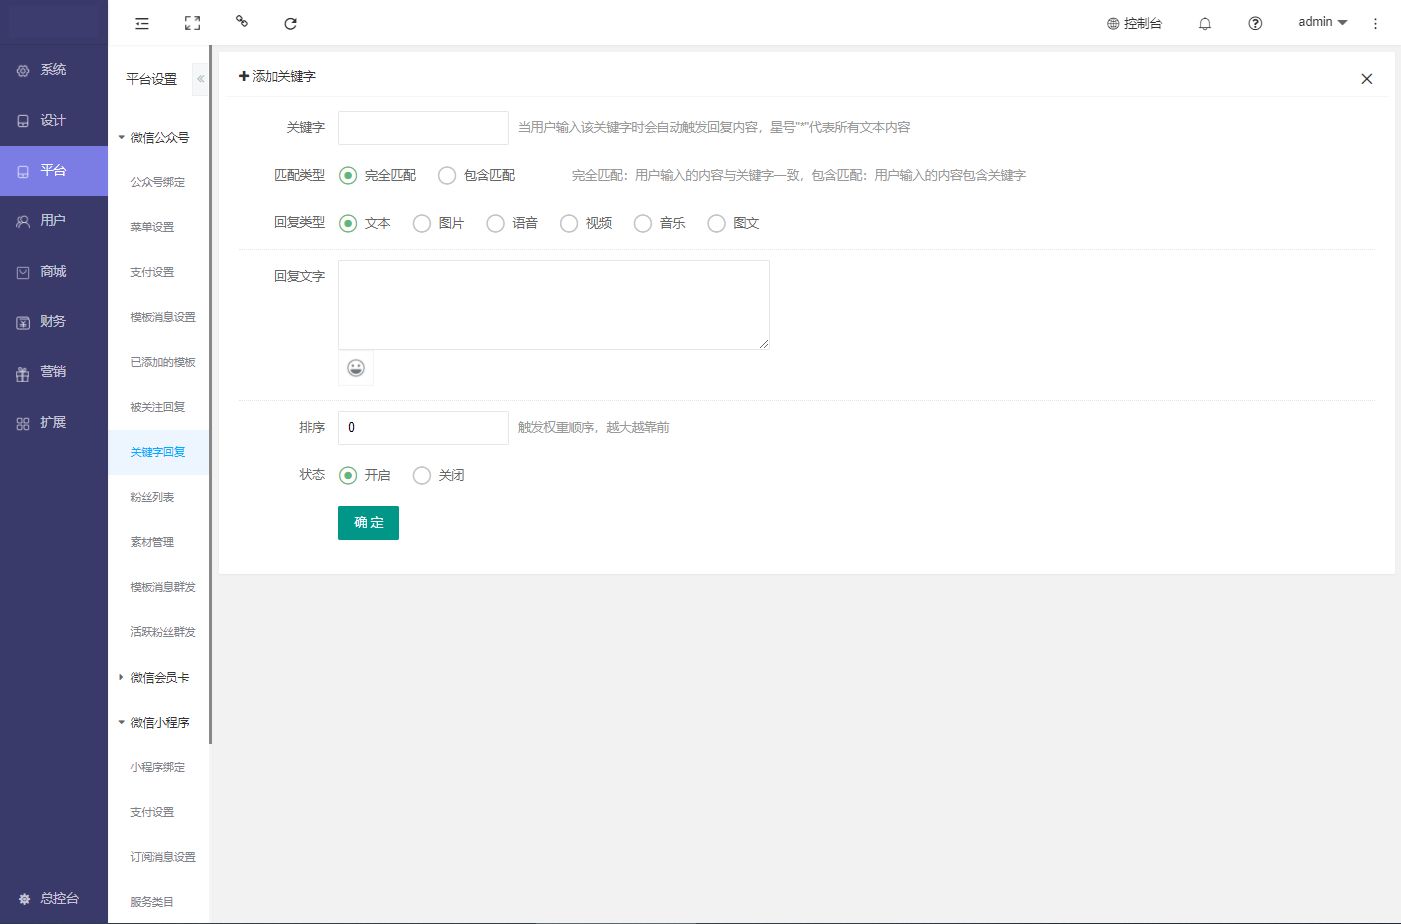Open the help question mark icon
The image size is (1401, 924).
1255,23
